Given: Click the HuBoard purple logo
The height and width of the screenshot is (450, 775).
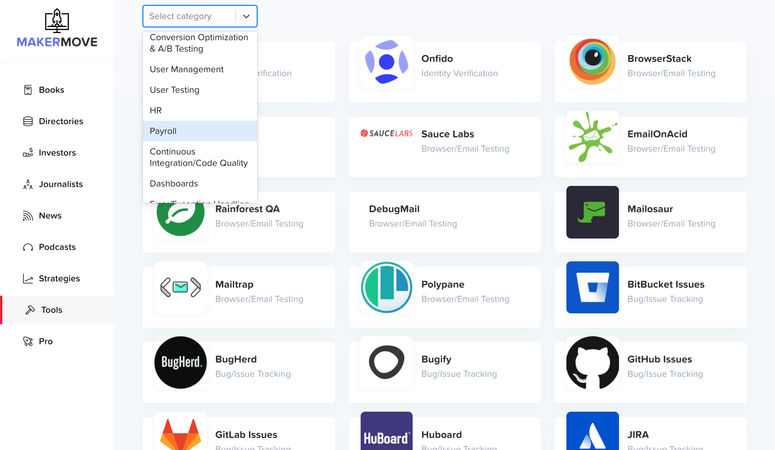Looking at the screenshot, I should [387, 431].
